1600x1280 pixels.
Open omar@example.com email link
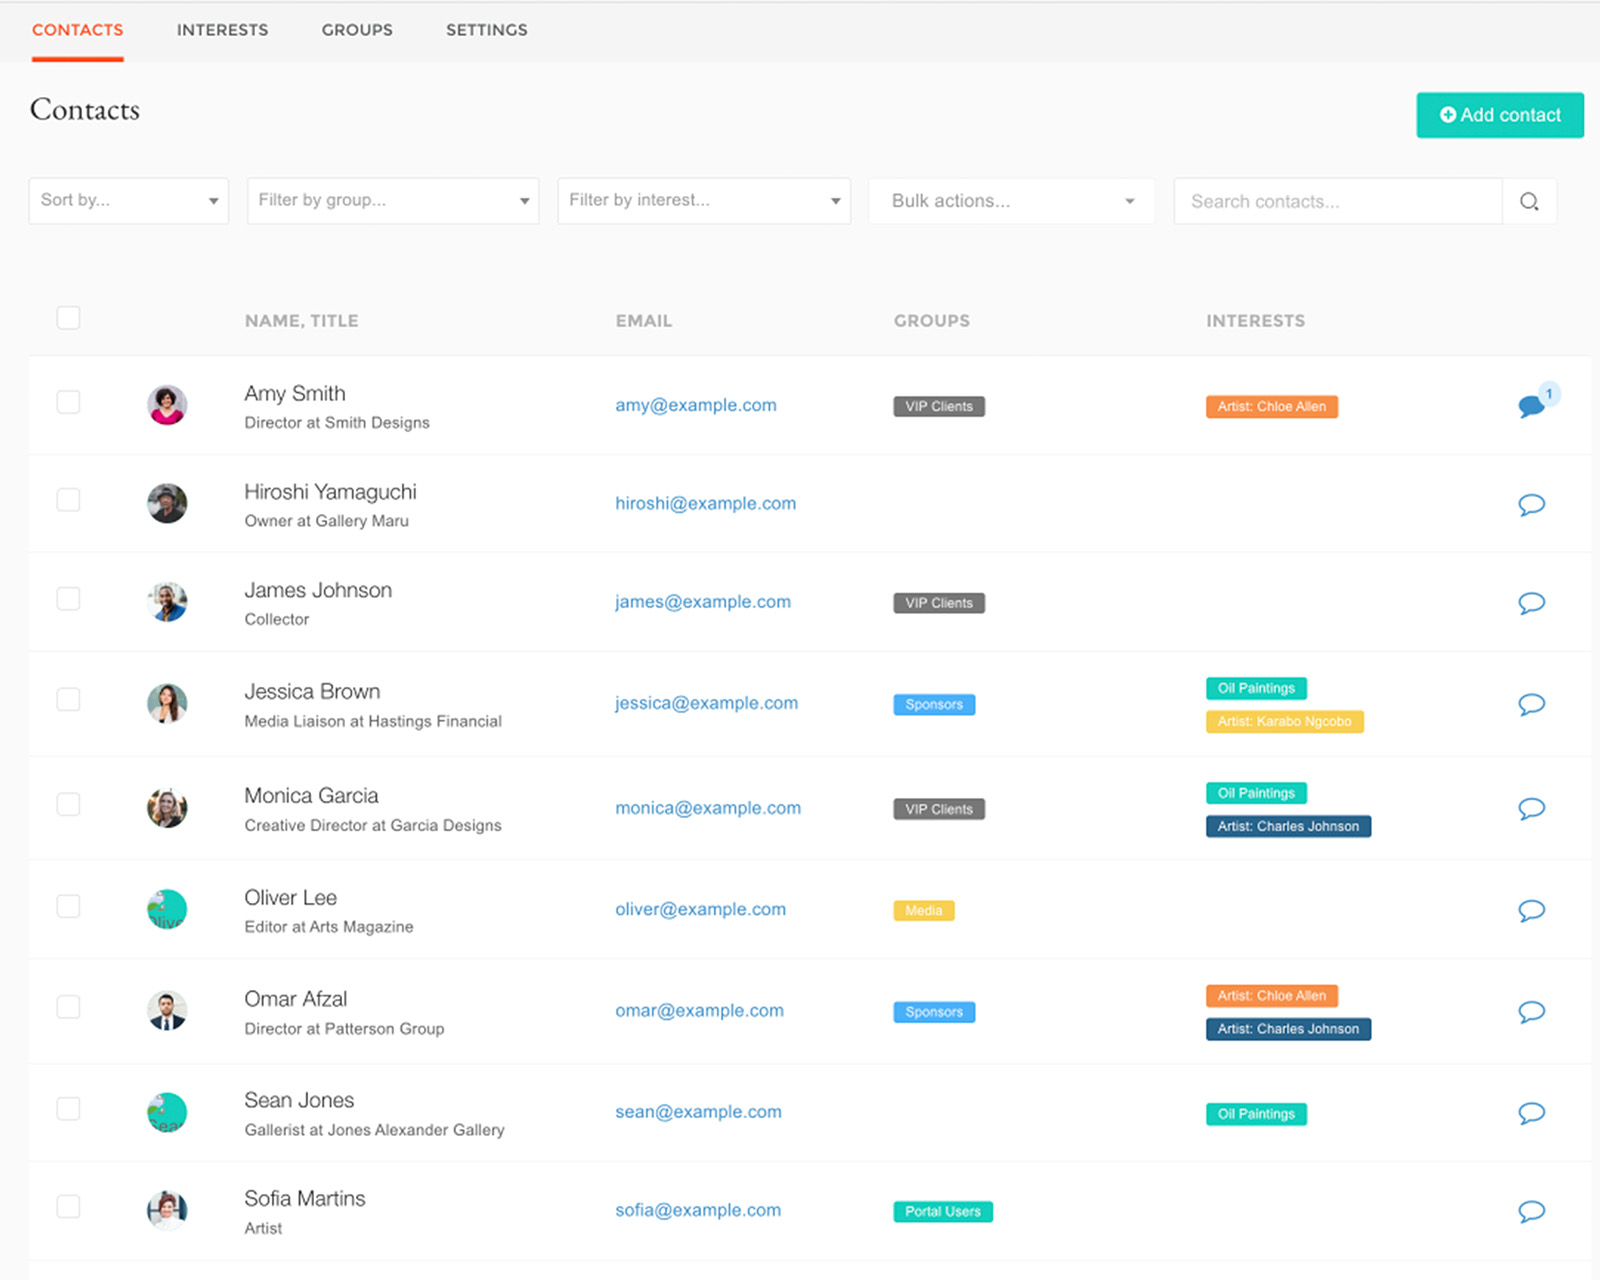pos(700,1010)
